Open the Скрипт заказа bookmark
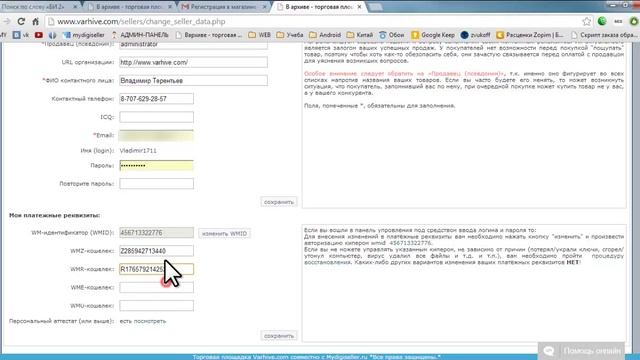The width and height of the screenshot is (640, 360). point(605,35)
